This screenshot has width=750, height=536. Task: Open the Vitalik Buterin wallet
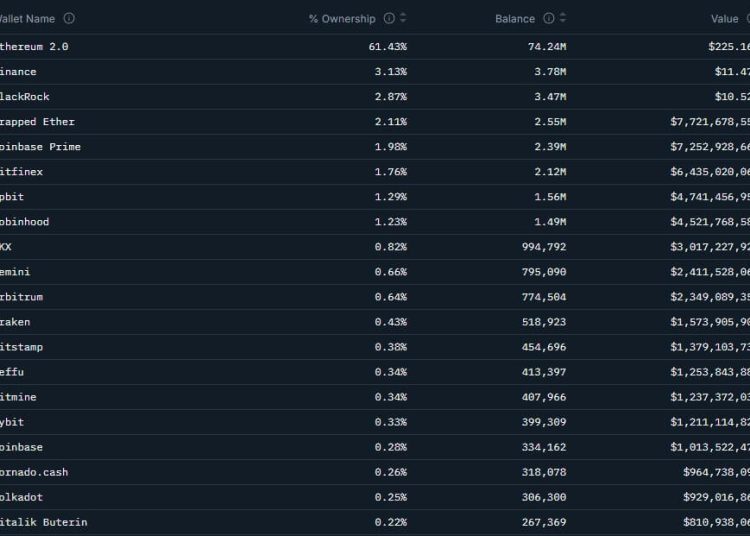click(x=43, y=522)
